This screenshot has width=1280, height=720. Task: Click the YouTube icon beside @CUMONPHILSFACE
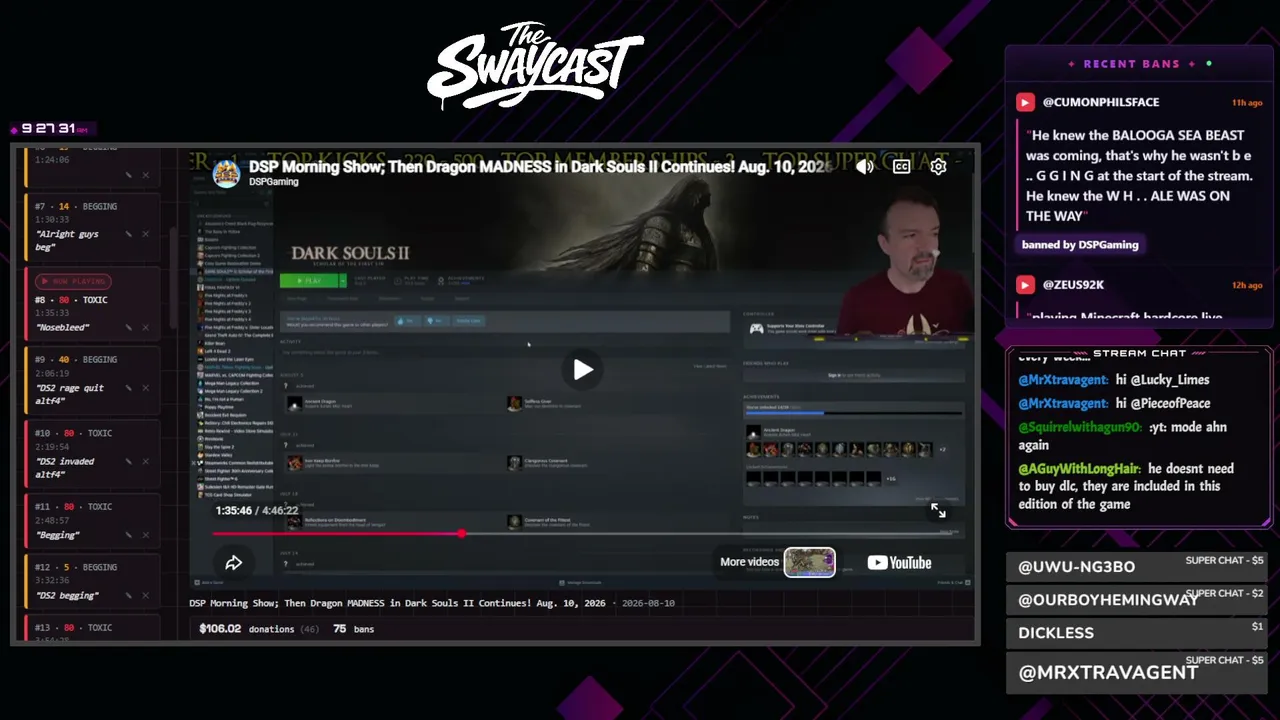click(1025, 102)
